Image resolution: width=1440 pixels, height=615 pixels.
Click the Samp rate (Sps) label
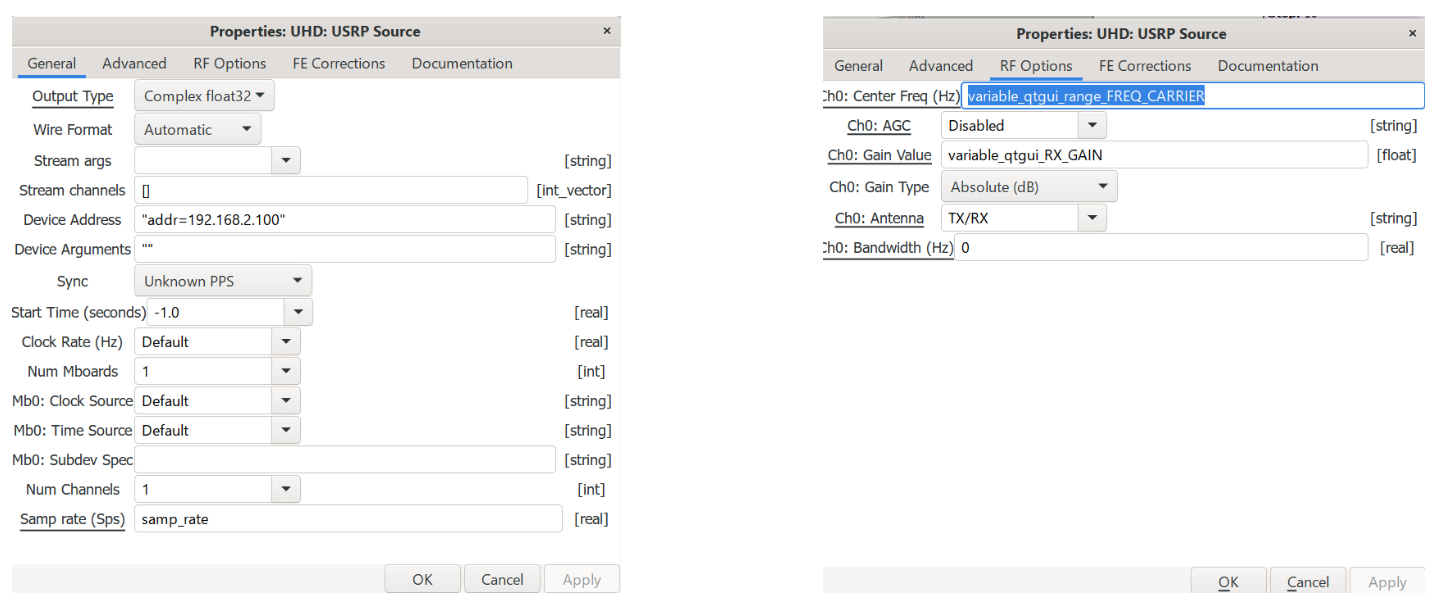point(72,519)
